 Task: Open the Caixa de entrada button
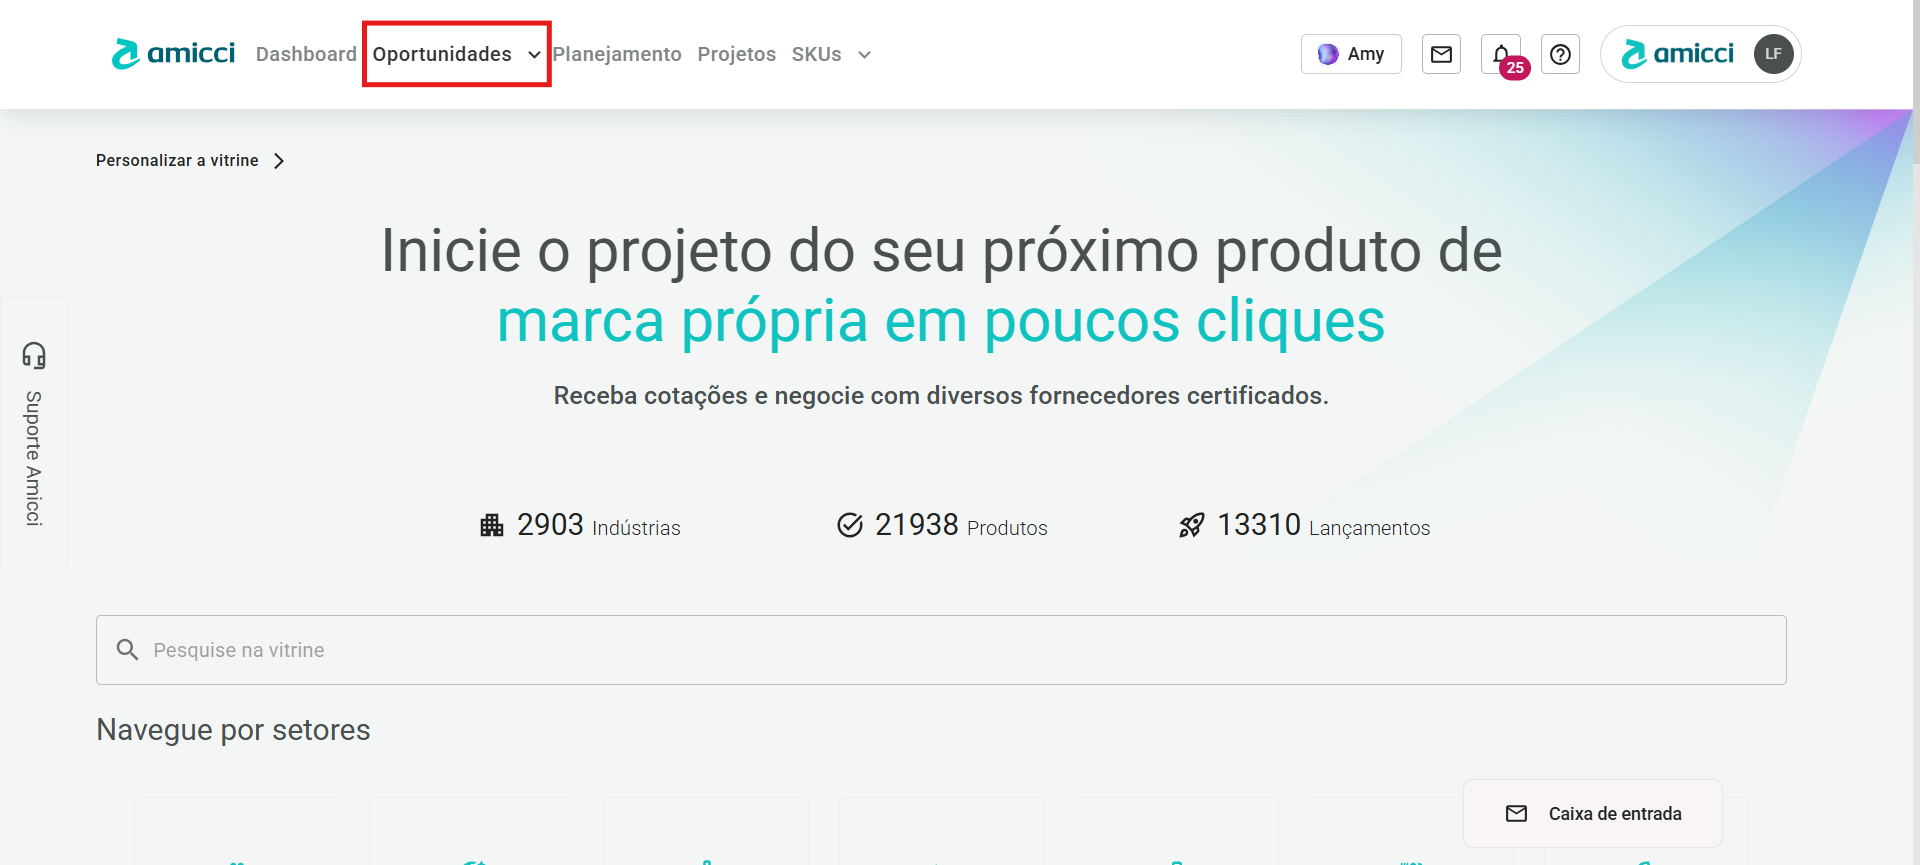pos(1593,814)
